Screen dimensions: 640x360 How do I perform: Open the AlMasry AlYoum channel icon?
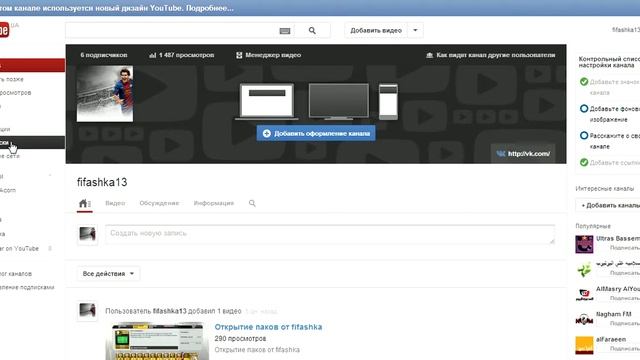584,294
